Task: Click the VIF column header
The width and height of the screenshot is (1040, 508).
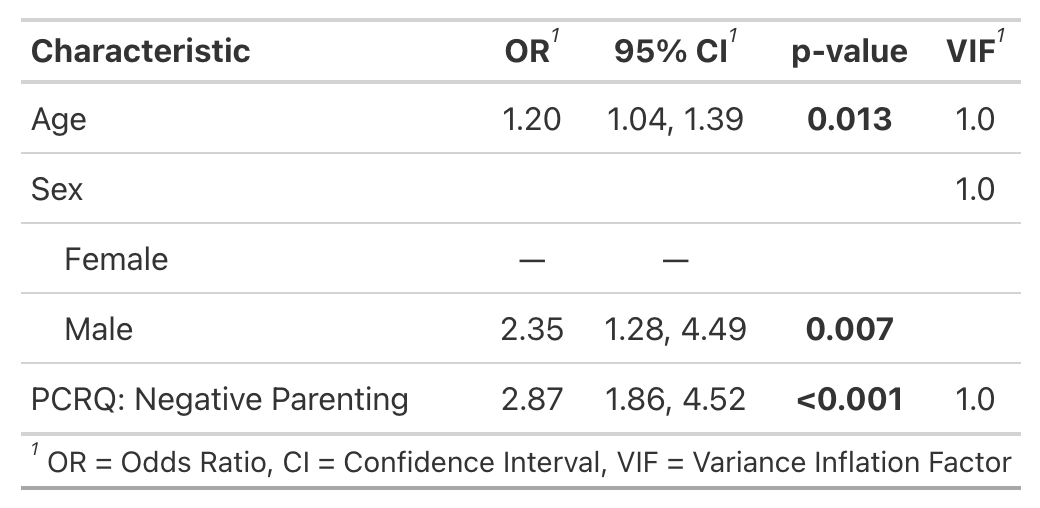Action: coord(969,51)
